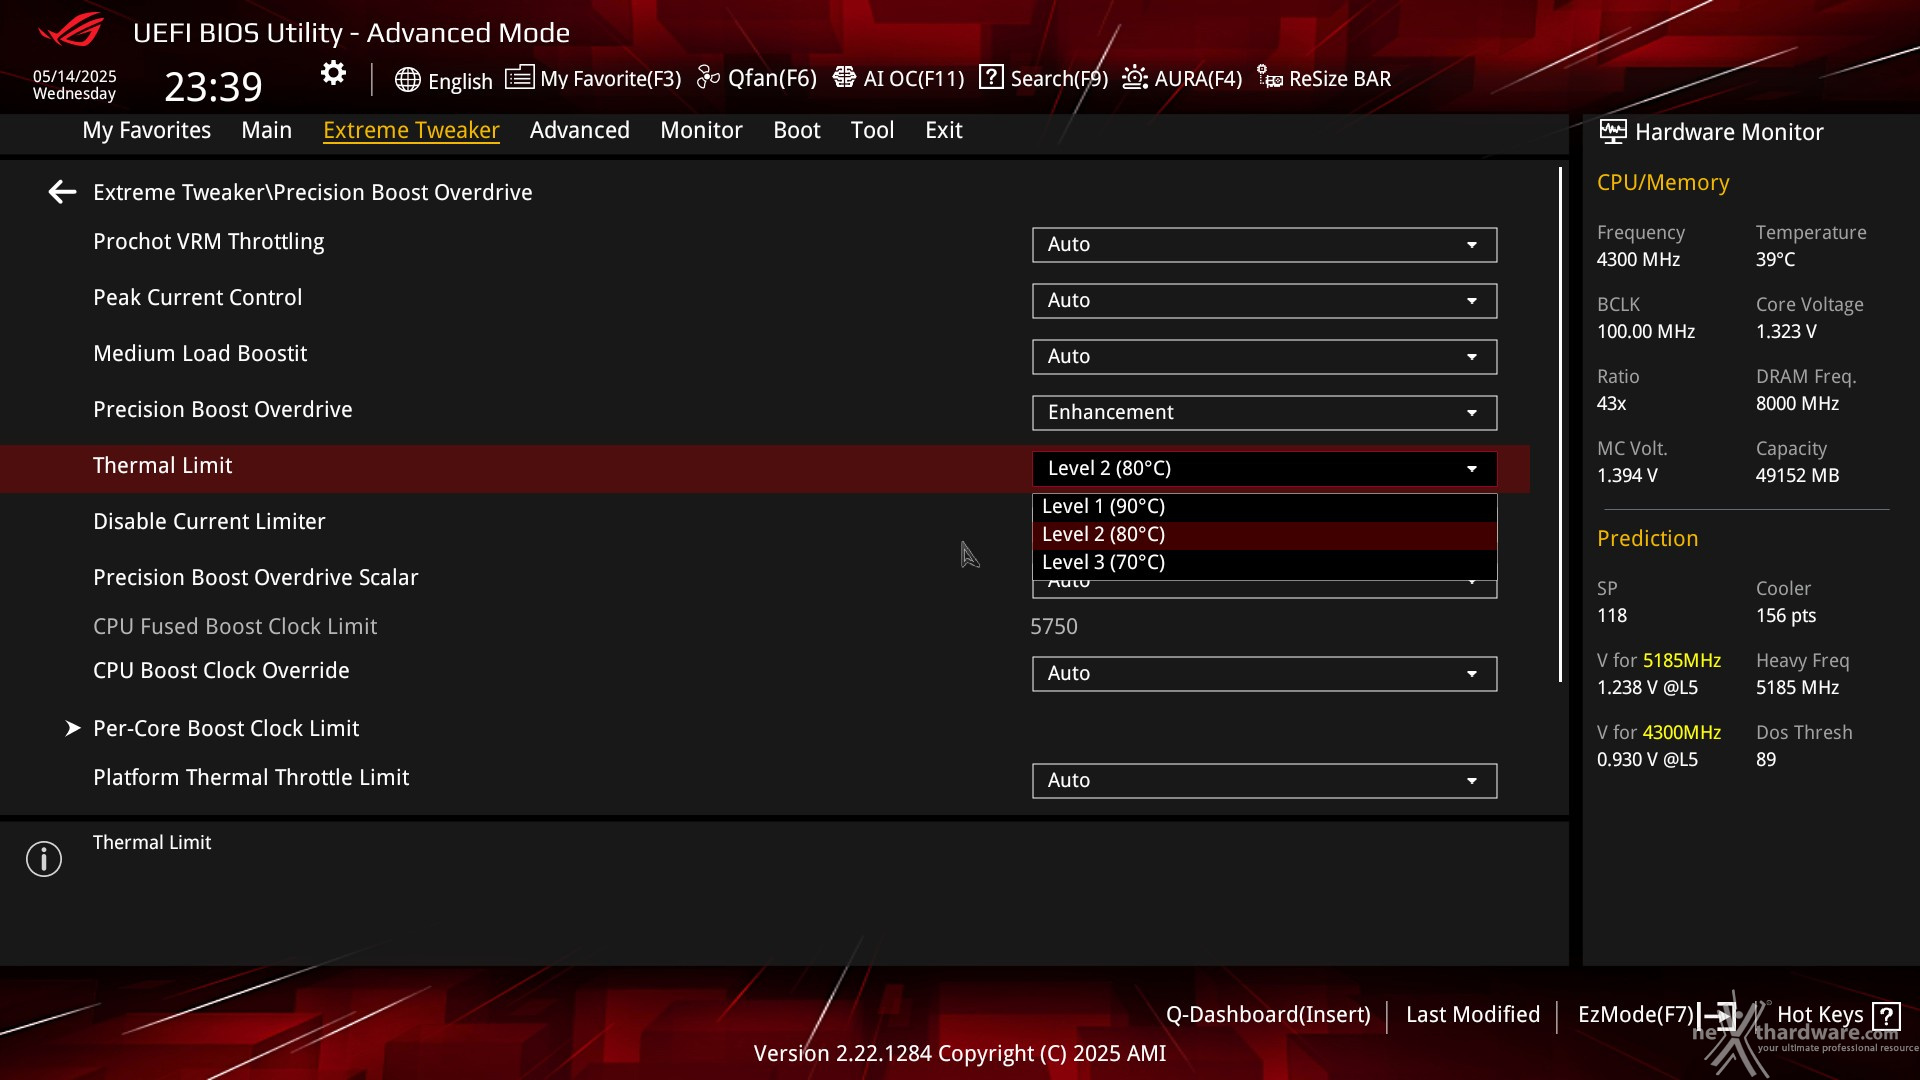Click the 23:39 clock
The height and width of the screenshot is (1080, 1920).
(x=213, y=87)
